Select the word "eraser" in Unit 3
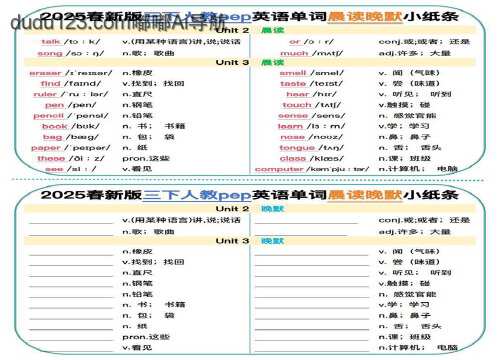 point(45,73)
